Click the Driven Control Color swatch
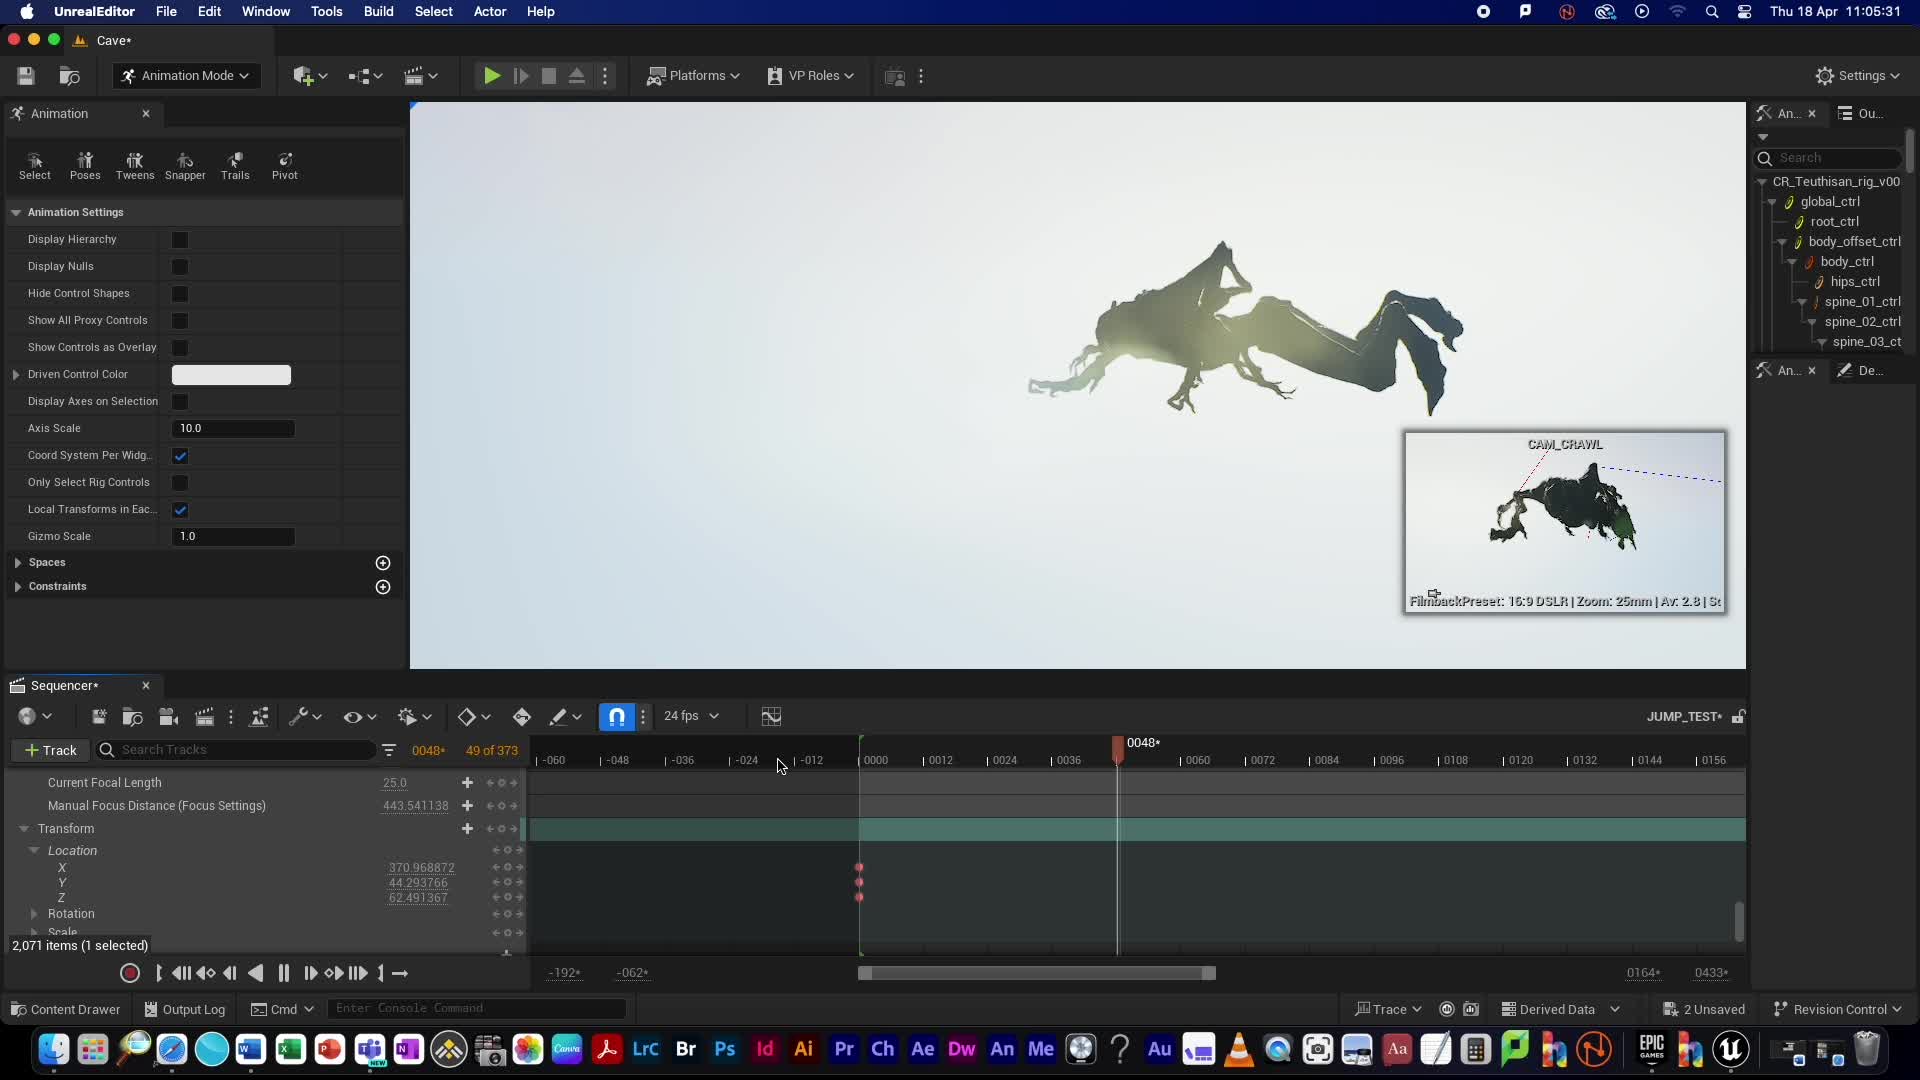This screenshot has height=1080, width=1920. 231,375
